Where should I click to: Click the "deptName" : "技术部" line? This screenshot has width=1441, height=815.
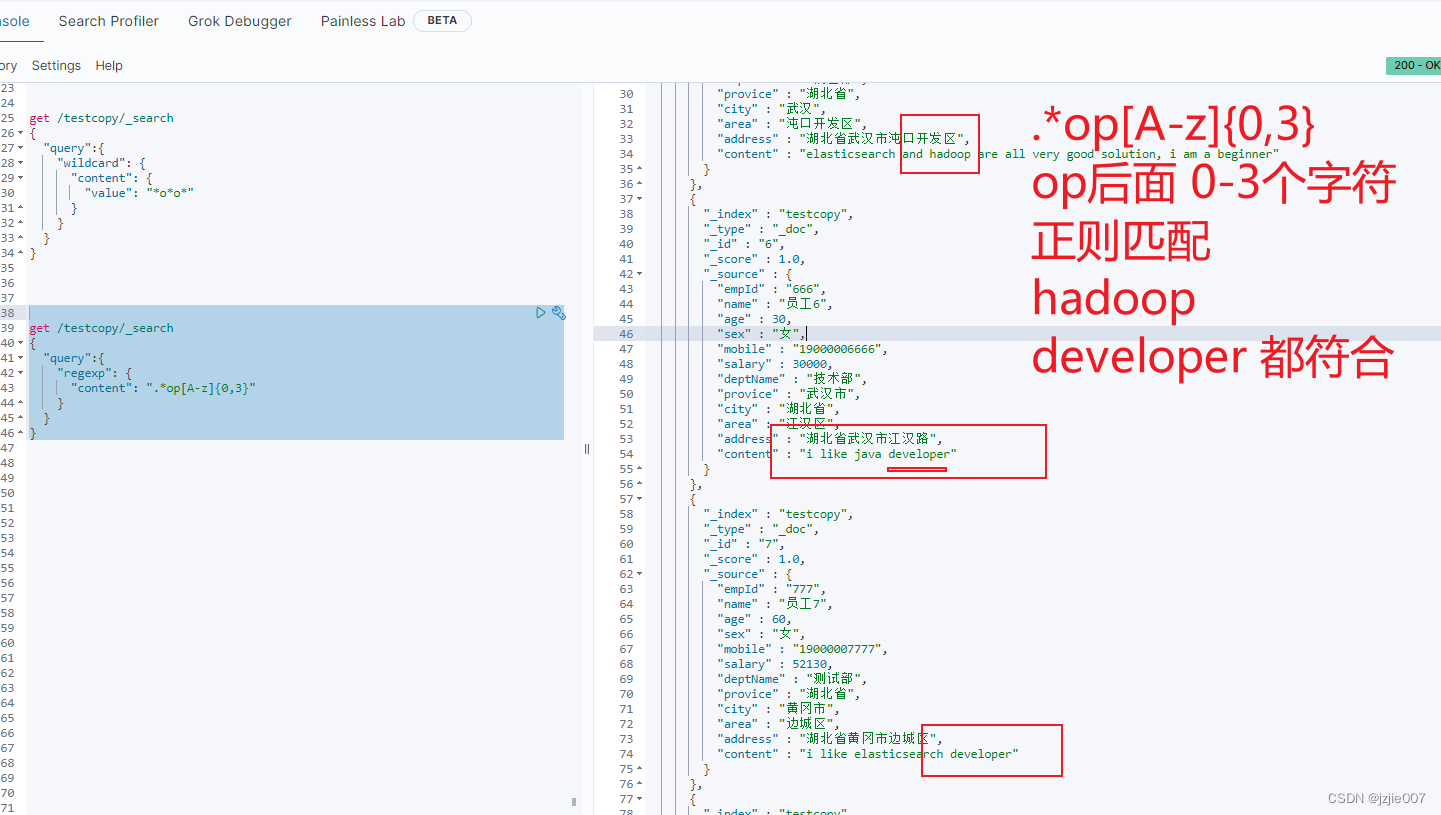793,379
